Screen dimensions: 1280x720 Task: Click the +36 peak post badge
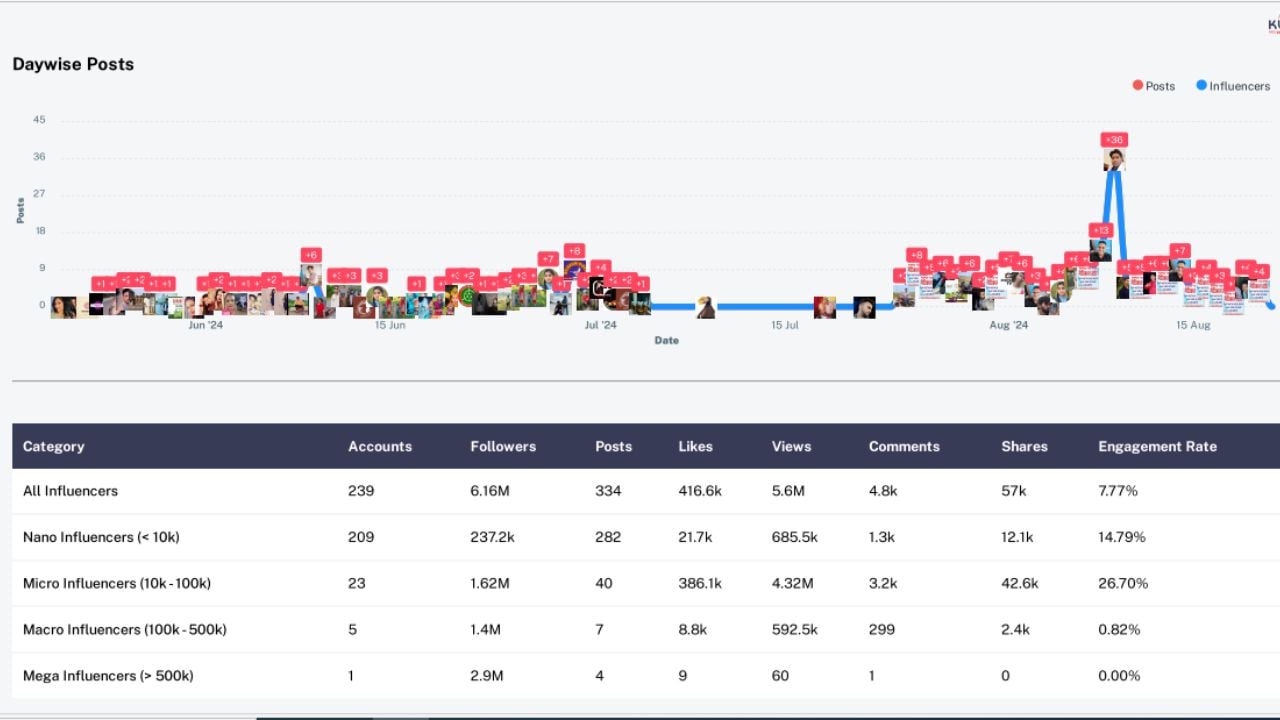pyautogui.click(x=1113, y=140)
